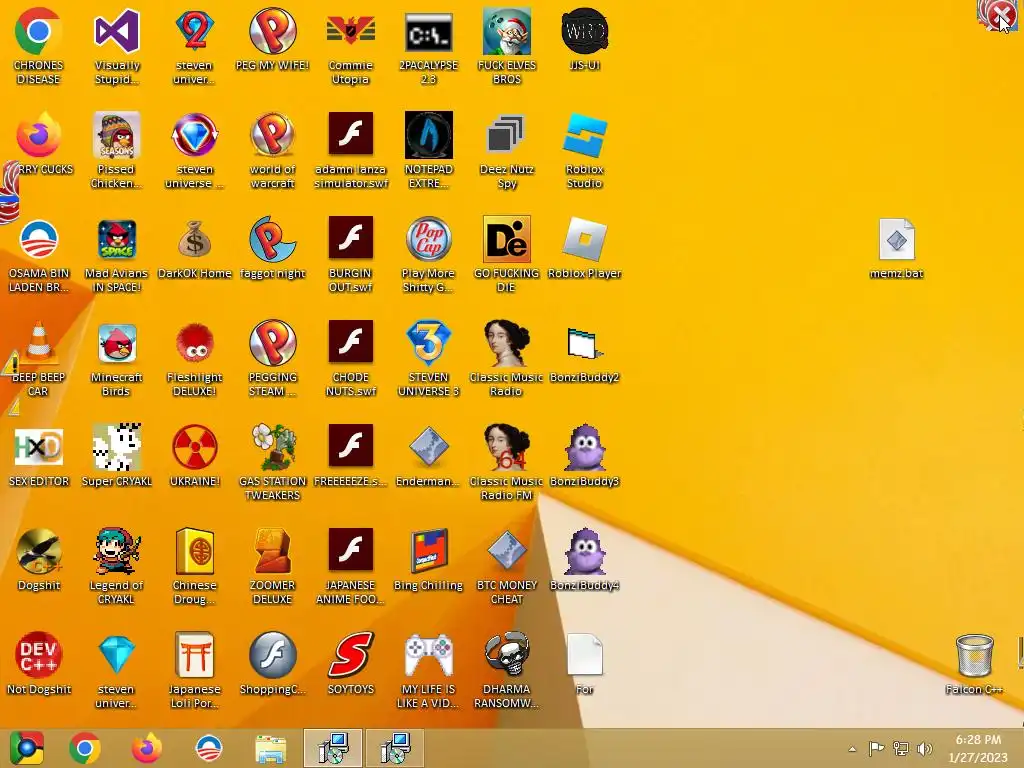Select the memz.bat file
Screen dimensions: 1024x768
(x=897, y=239)
